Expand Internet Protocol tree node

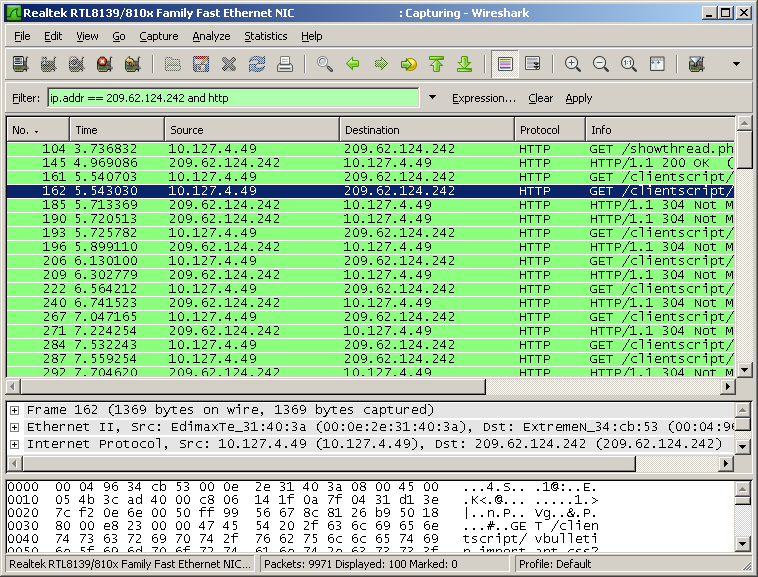click(x=15, y=444)
